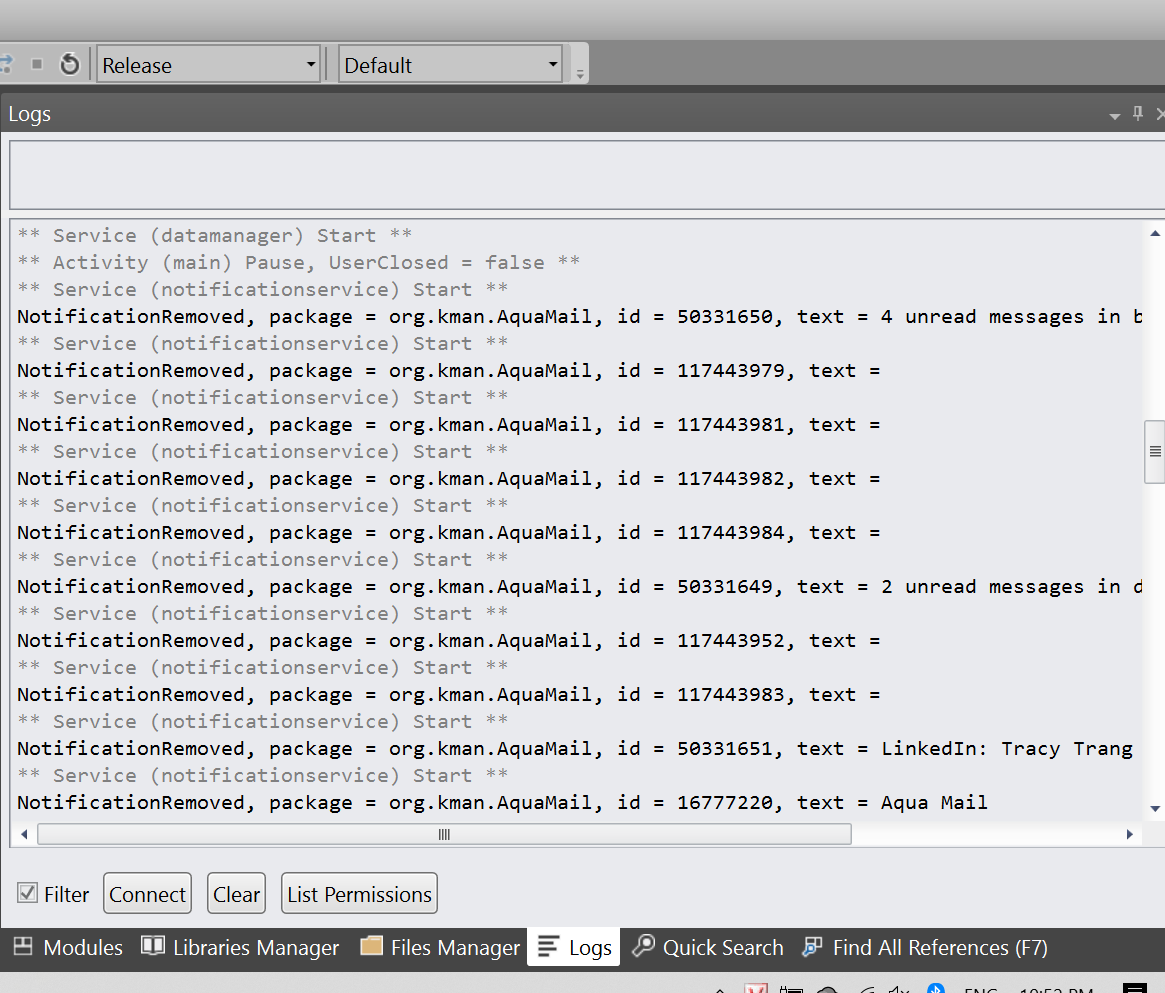Open the Files Manager tab

440,947
